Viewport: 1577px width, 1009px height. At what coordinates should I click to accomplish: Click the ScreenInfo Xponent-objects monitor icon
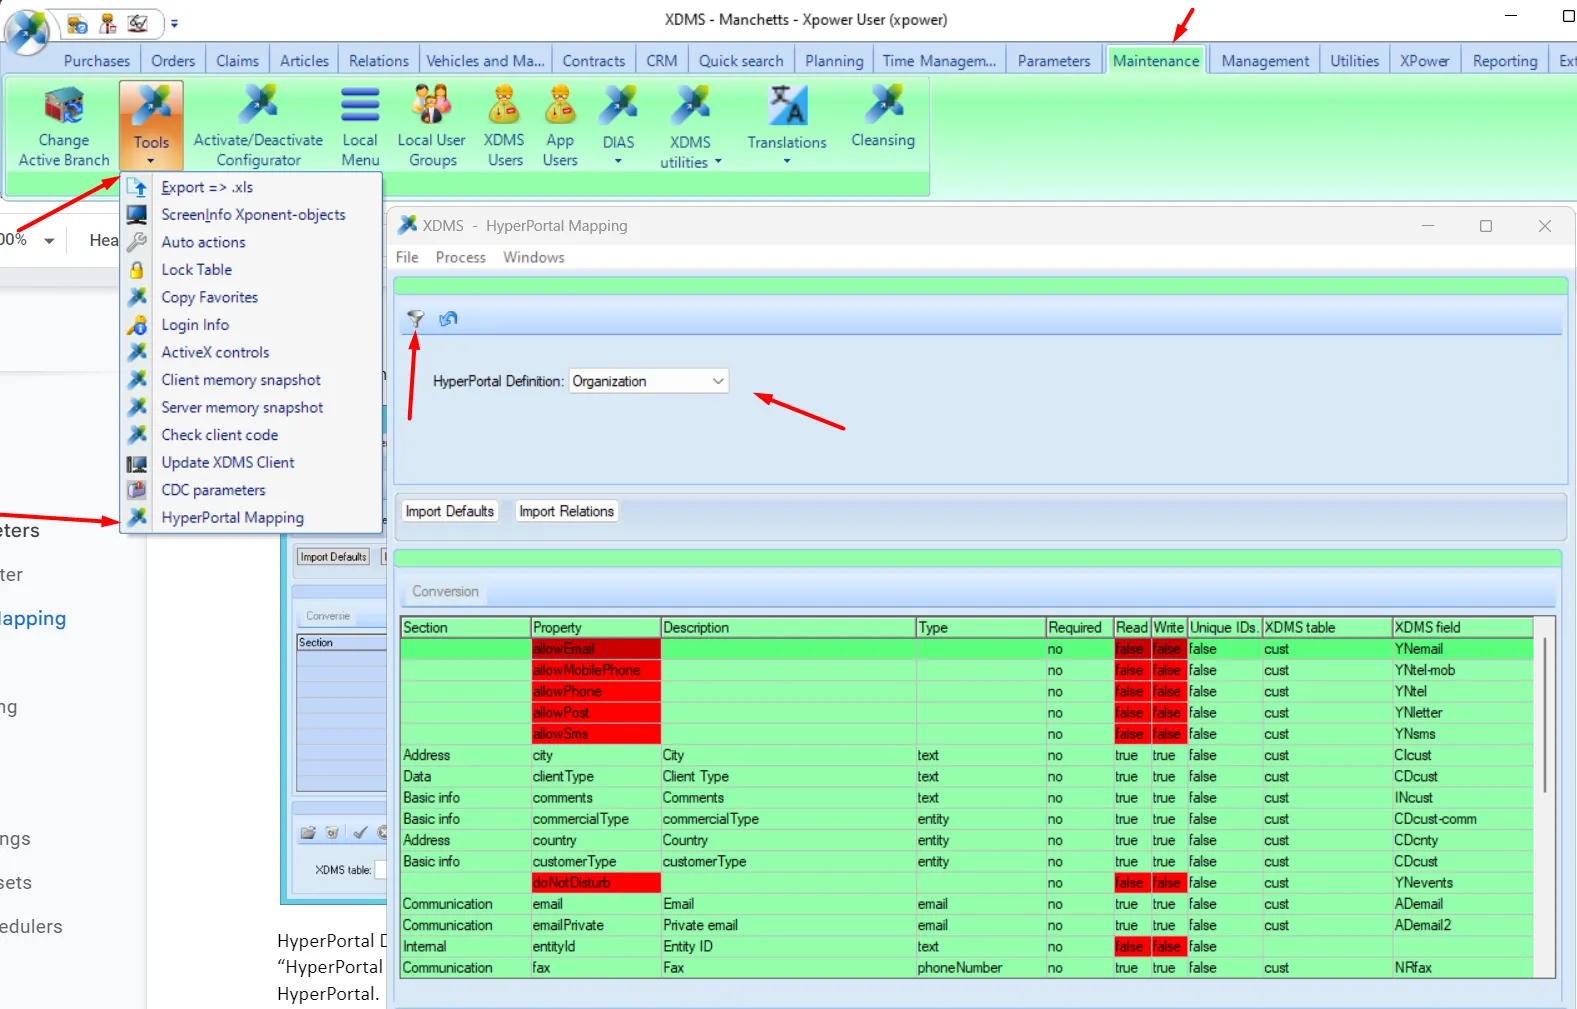pyautogui.click(x=137, y=214)
